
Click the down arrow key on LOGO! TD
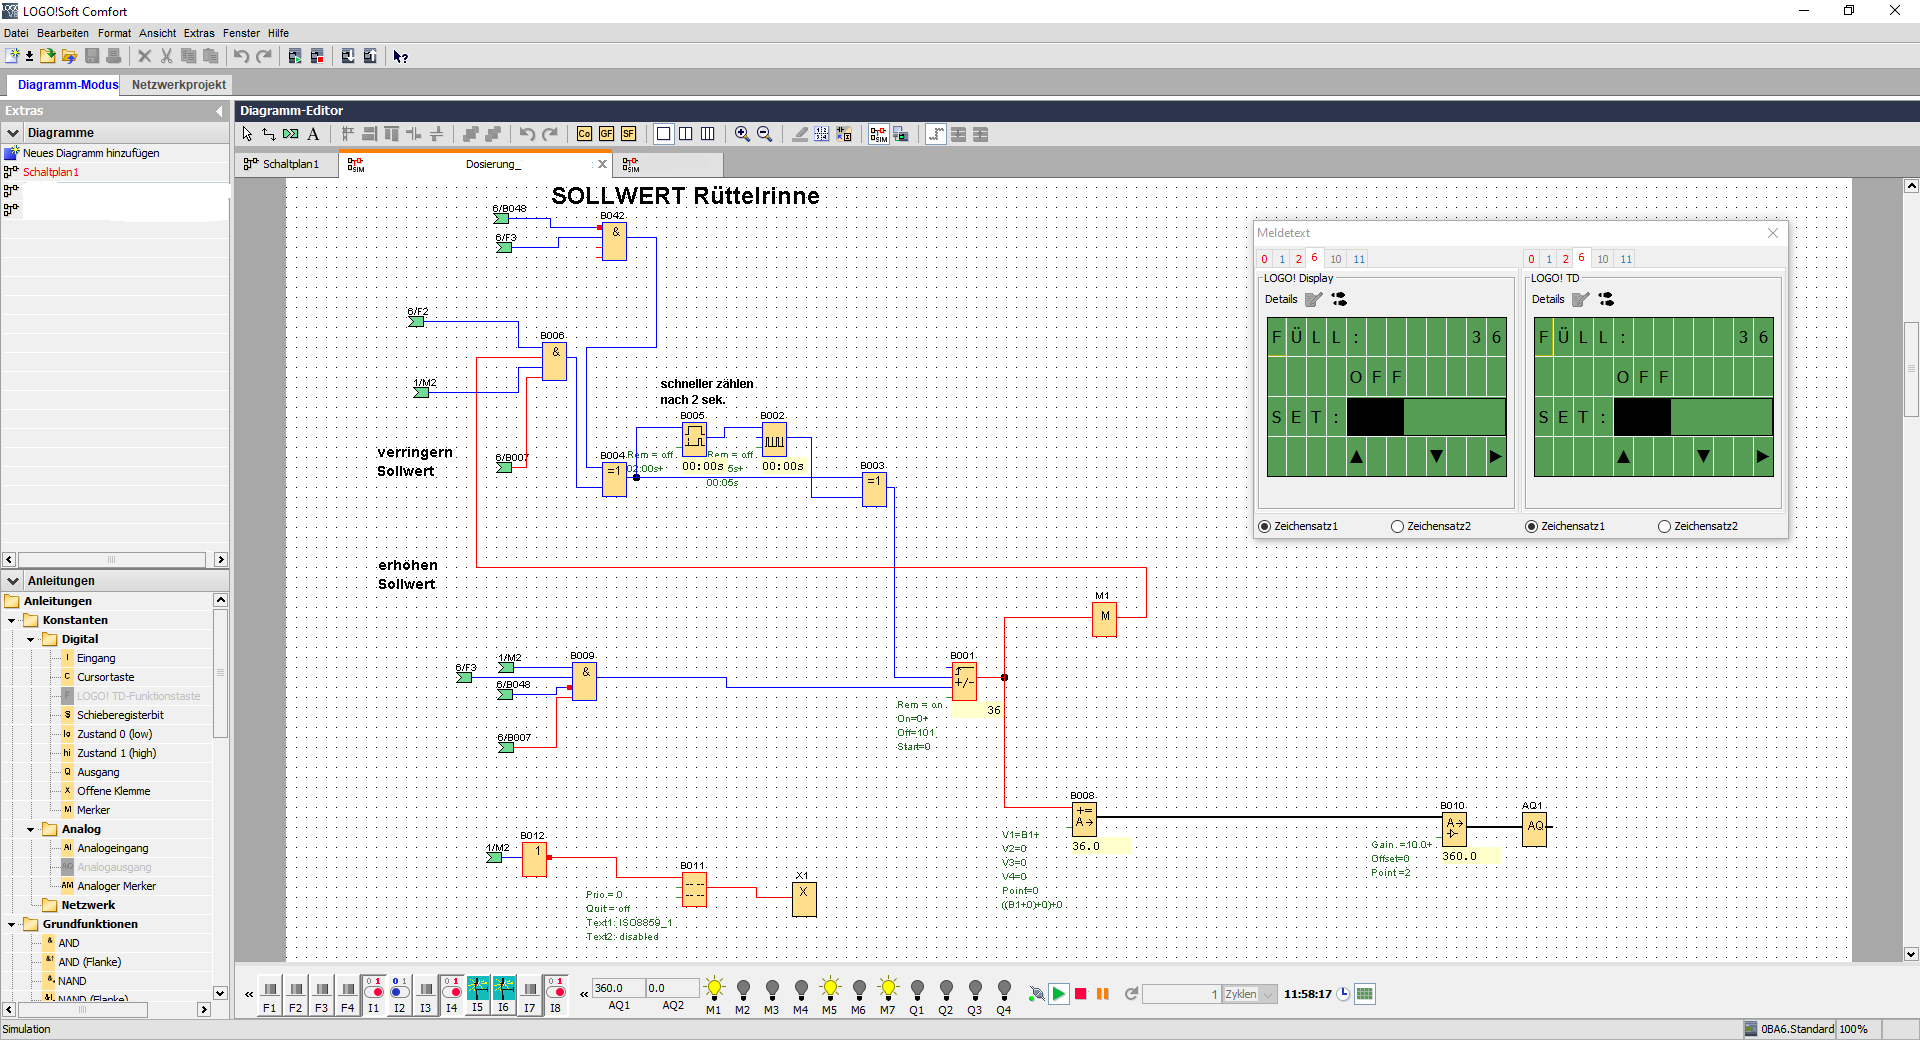(x=1703, y=457)
